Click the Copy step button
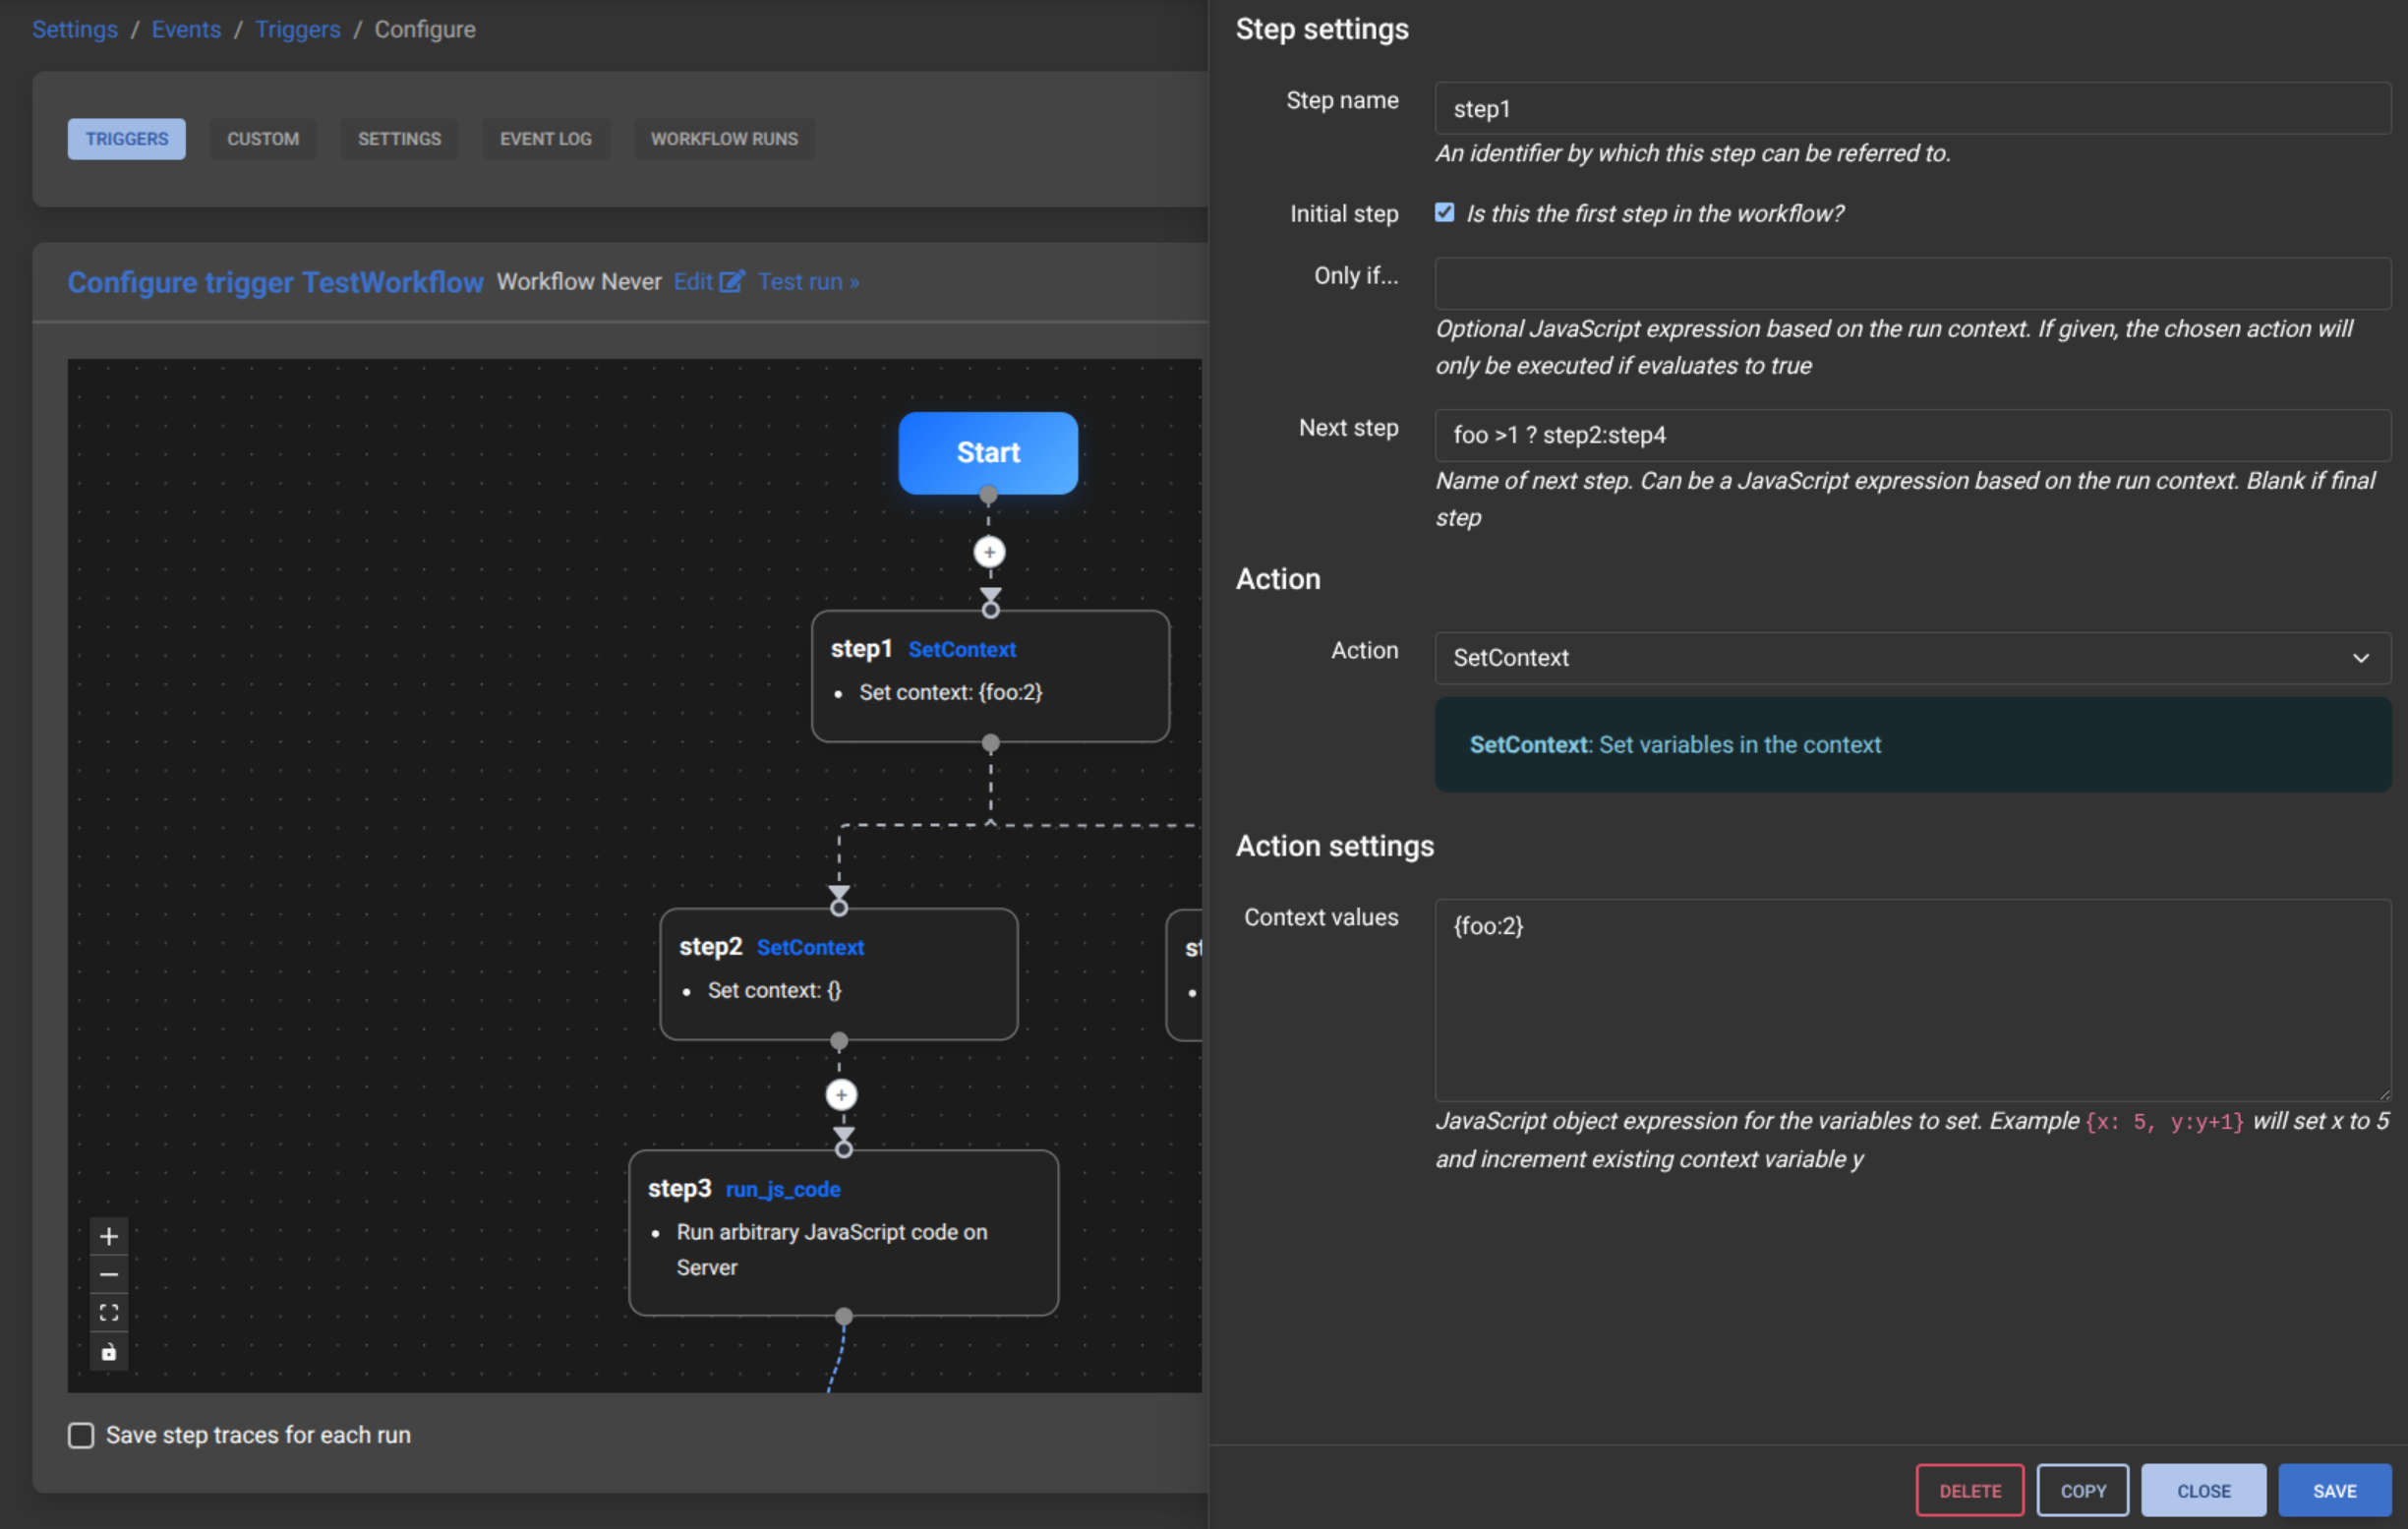The image size is (2408, 1529). 2082,1490
